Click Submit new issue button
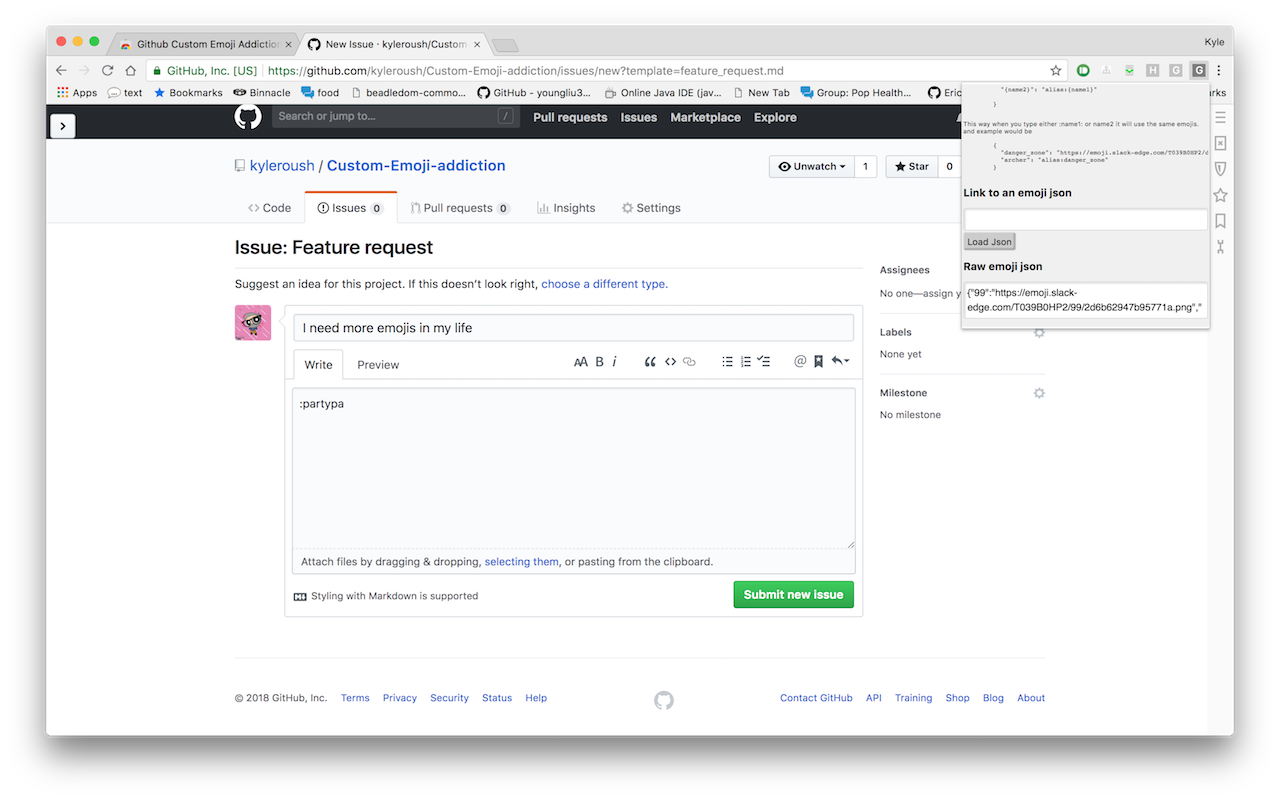This screenshot has height=800, width=1280. [x=793, y=595]
